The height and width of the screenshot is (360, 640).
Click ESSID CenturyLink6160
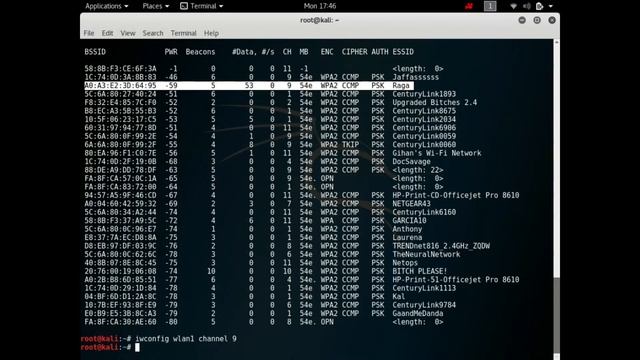click(424, 212)
